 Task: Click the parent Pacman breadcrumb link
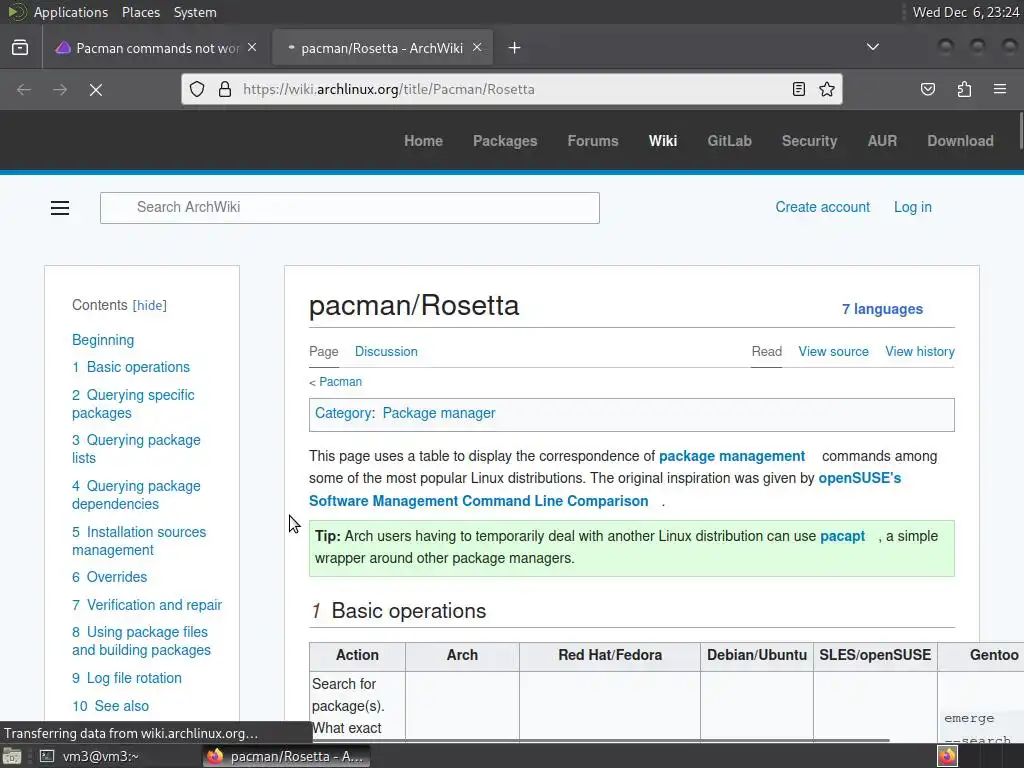pyautogui.click(x=340, y=382)
